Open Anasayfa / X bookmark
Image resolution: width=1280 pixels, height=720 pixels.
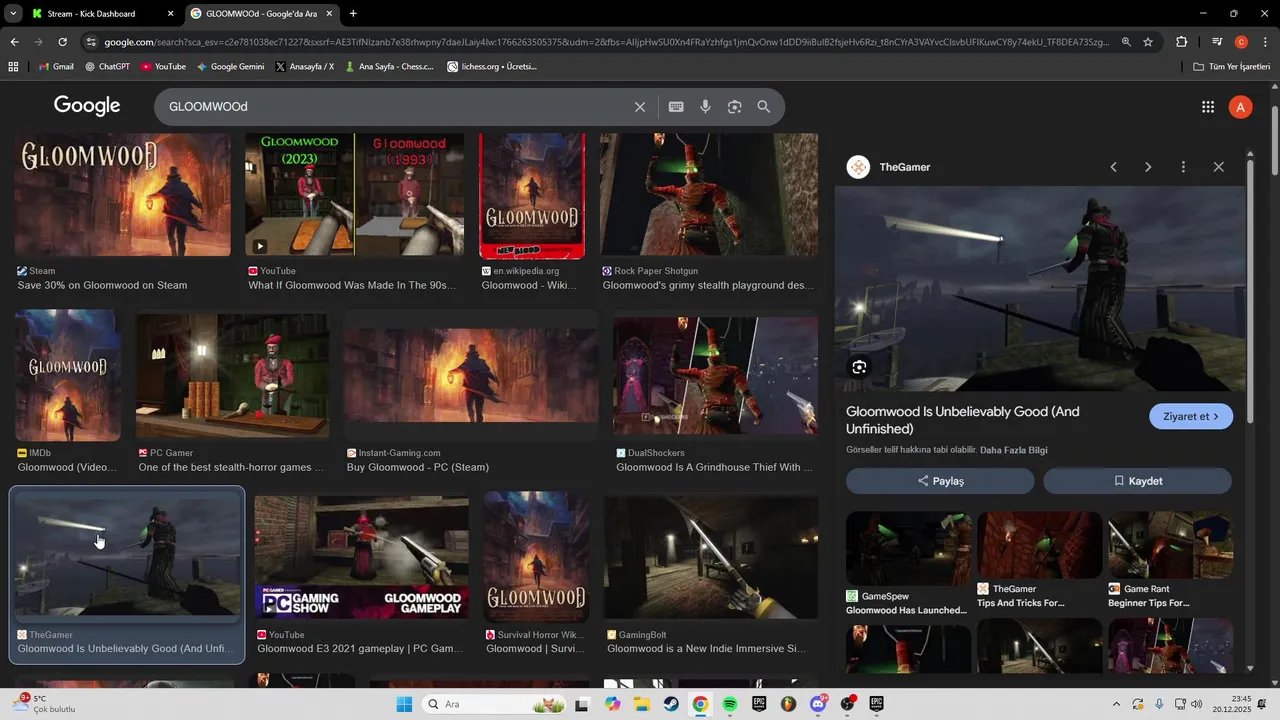(x=305, y=67)
